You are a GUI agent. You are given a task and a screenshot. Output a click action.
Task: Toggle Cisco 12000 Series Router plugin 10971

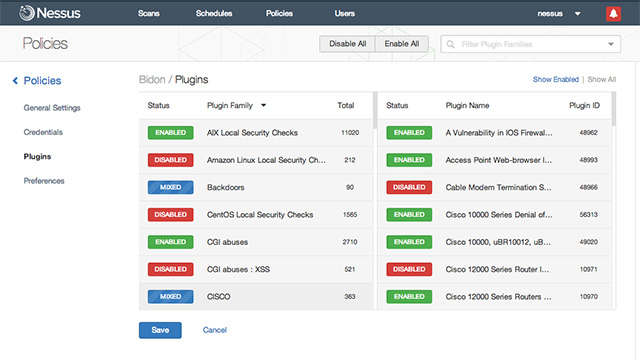(x=409, y=269)
